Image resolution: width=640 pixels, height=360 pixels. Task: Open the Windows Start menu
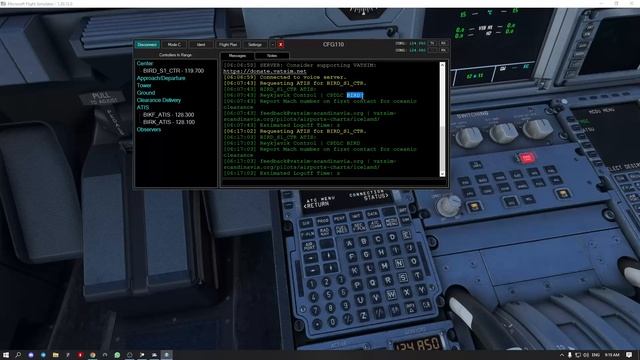click(x=5, y=355)
